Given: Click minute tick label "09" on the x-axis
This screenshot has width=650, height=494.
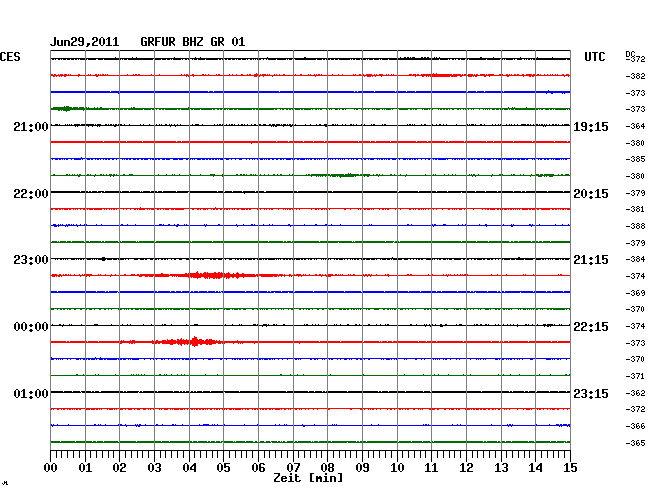Looking at the screenshot, I should tap(362, 467).
